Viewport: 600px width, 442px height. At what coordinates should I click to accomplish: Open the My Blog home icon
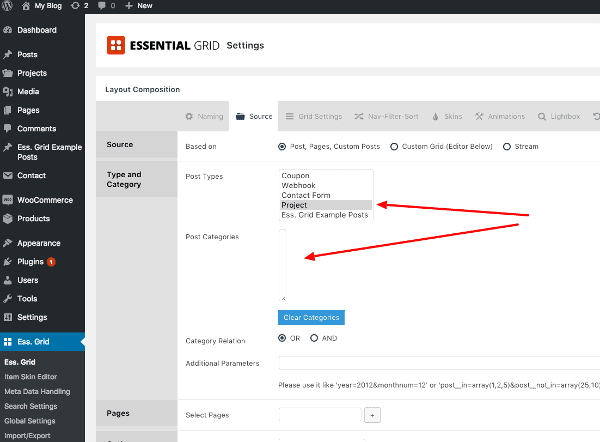point(26,6)
